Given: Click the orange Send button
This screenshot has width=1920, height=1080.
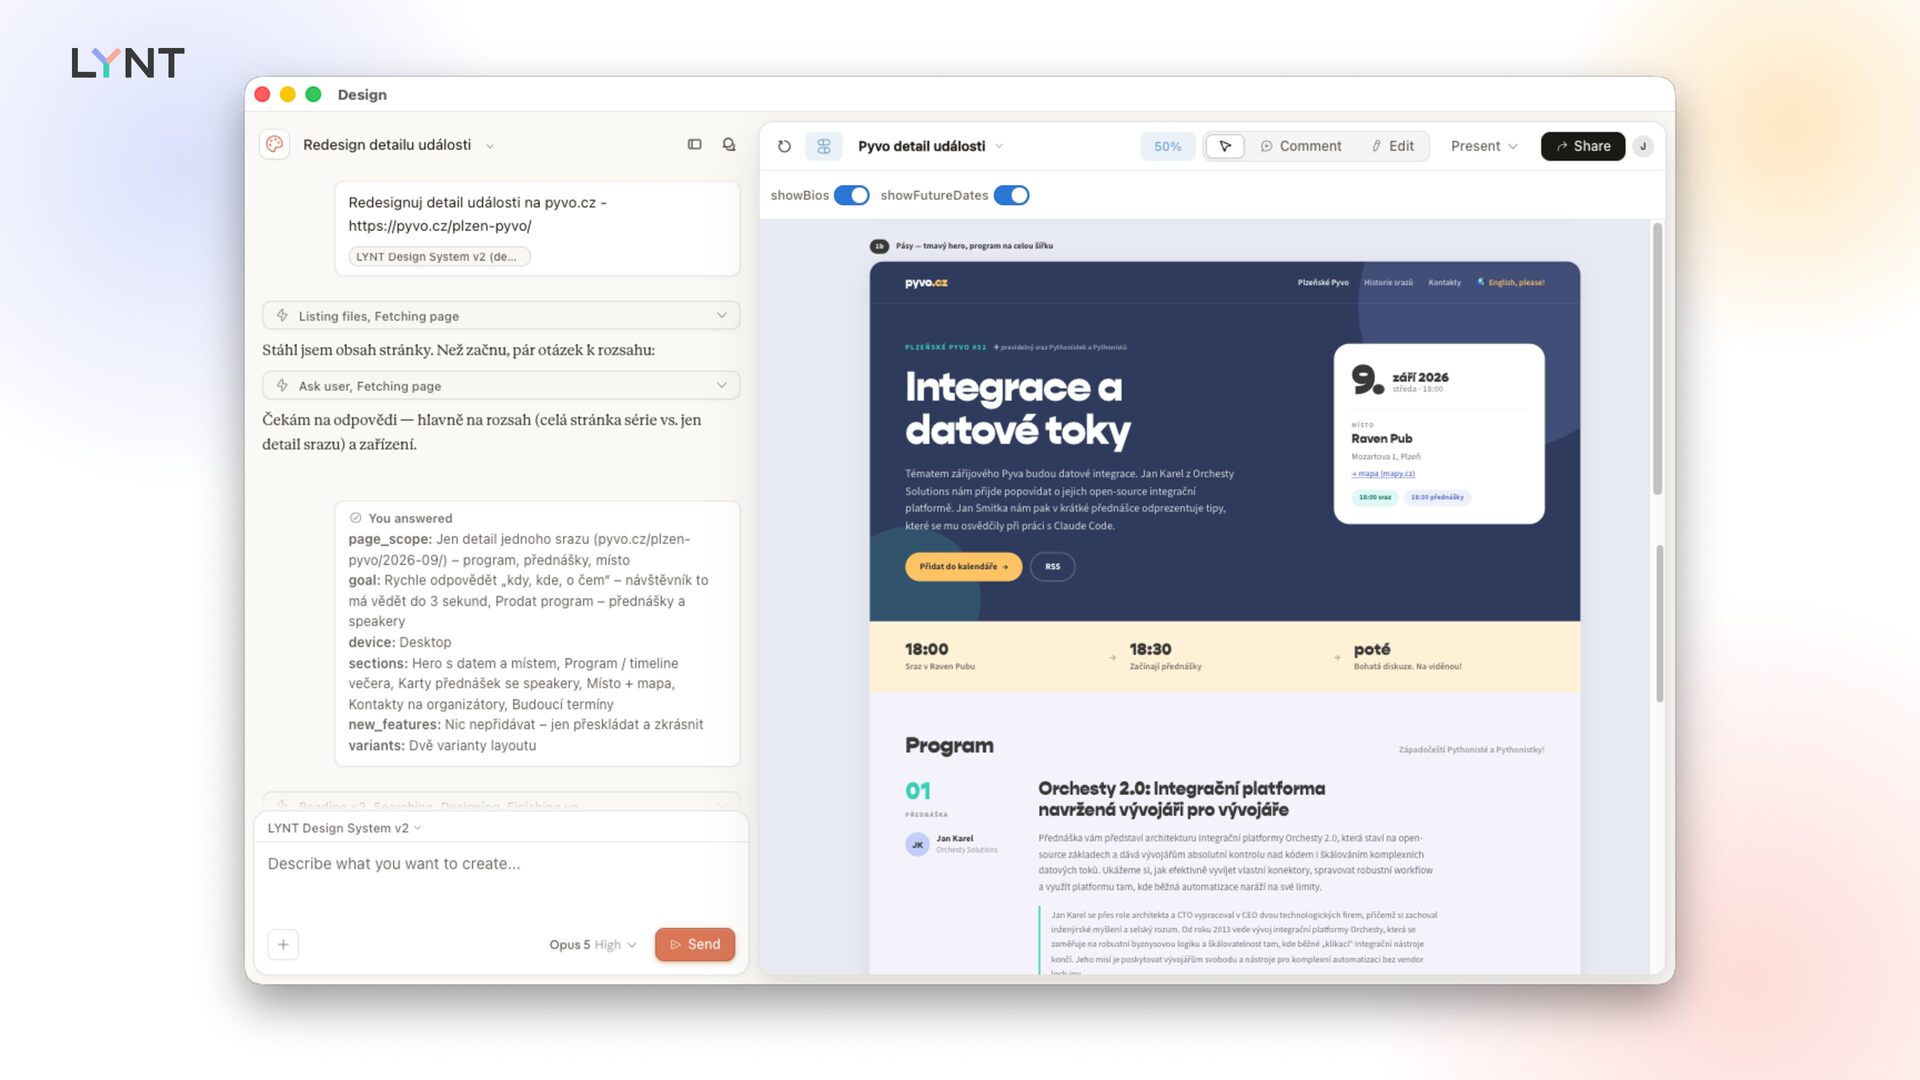Looking at the screenshot, I should [695, 944].
